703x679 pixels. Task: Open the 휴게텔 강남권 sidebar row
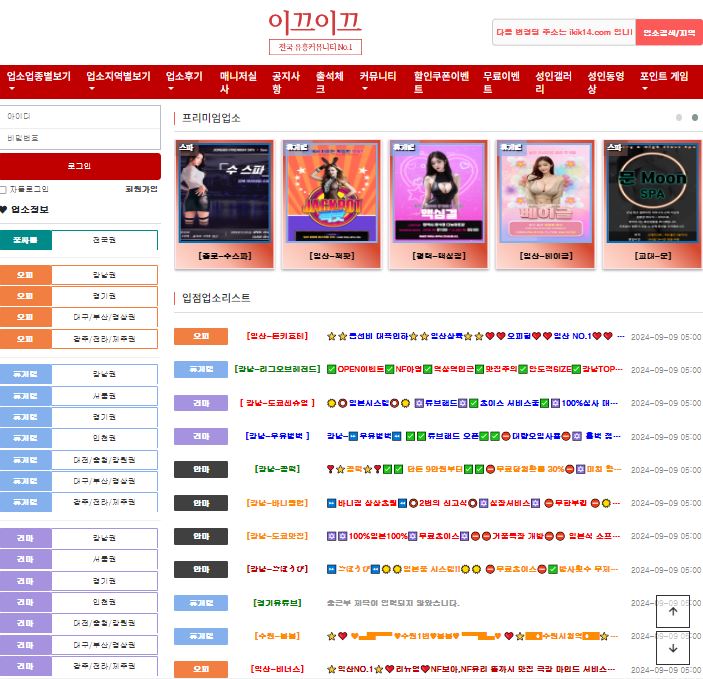[79, 374]
